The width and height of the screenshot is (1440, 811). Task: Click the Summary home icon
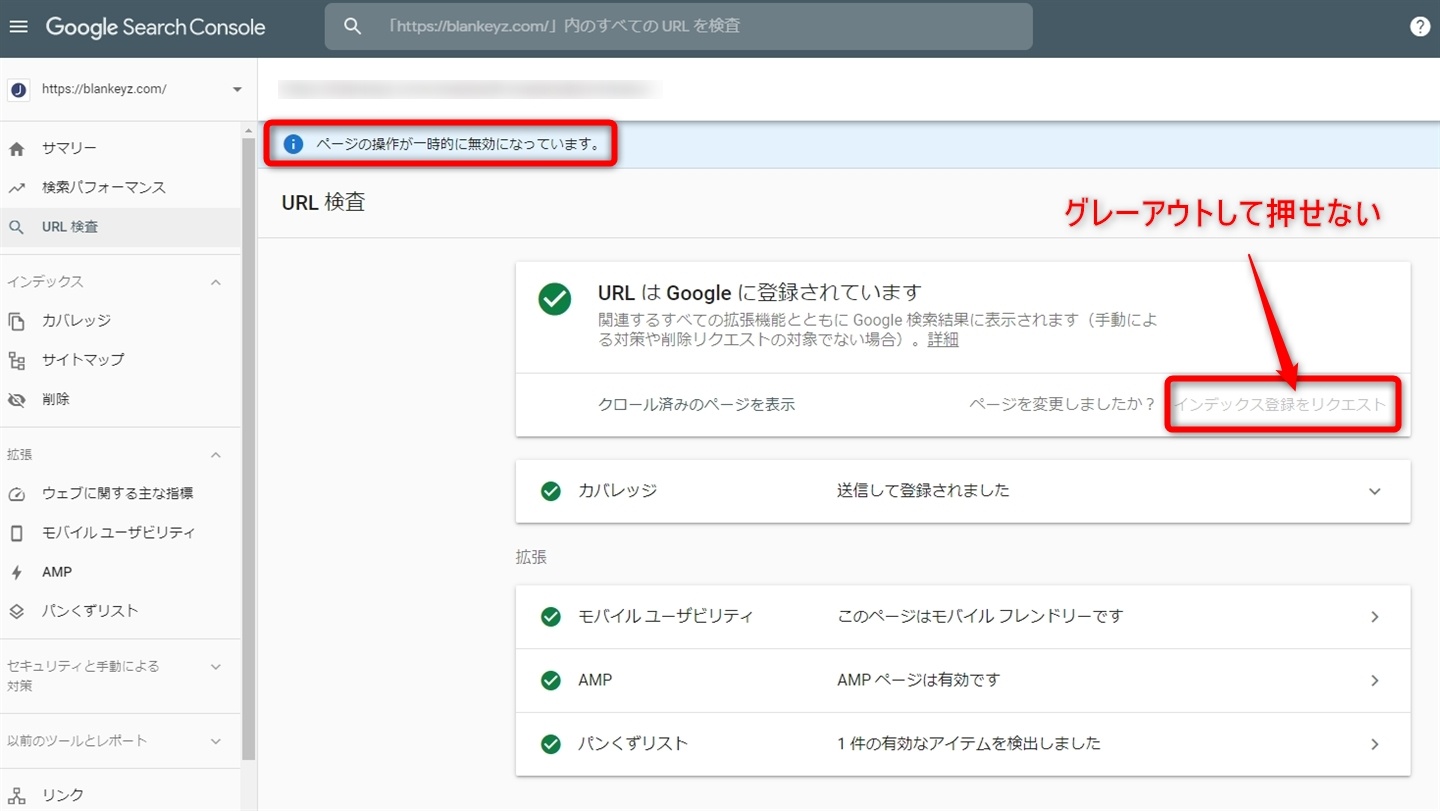pos(16,149)
